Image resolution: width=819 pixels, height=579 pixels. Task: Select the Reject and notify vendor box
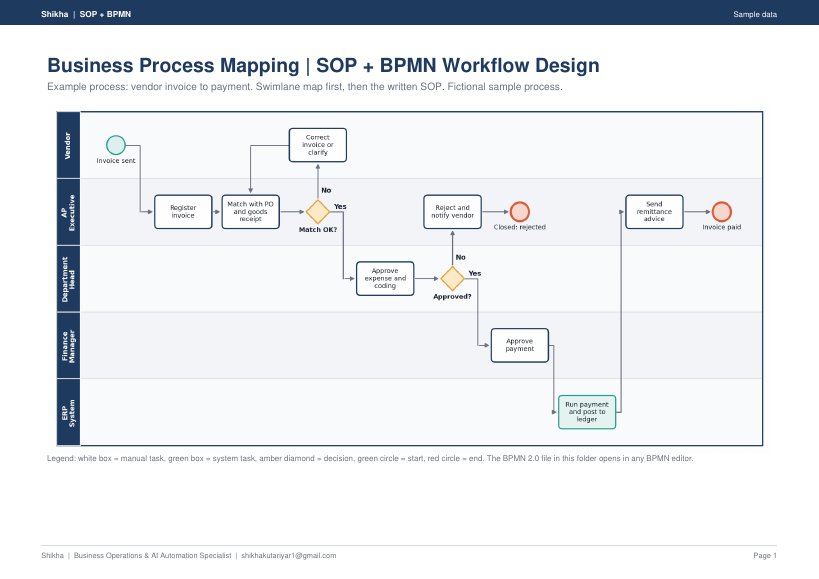pyautogui.click(x=452, y=211)
